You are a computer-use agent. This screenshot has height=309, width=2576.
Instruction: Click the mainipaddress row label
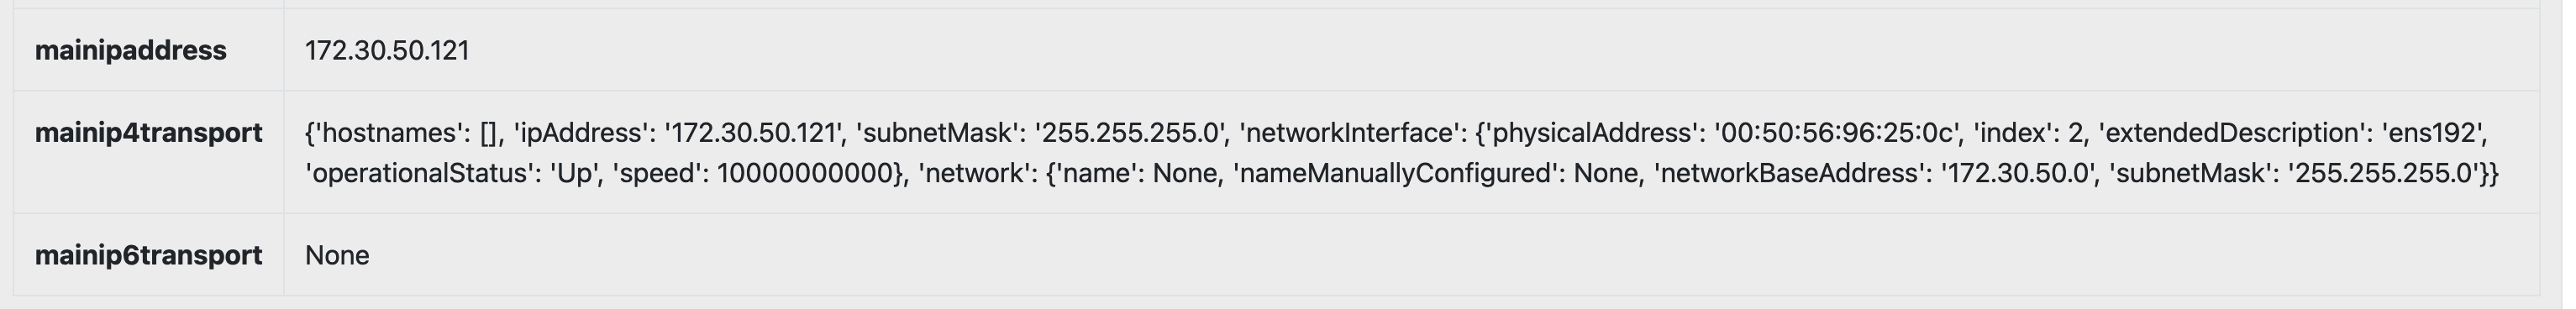[x=130, y=51]
